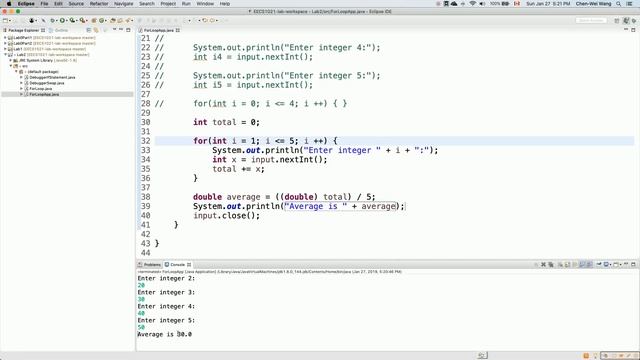Select ForLoop.java in Package Explorer
This screenshot has width=640, height=360.
point(40,89)
